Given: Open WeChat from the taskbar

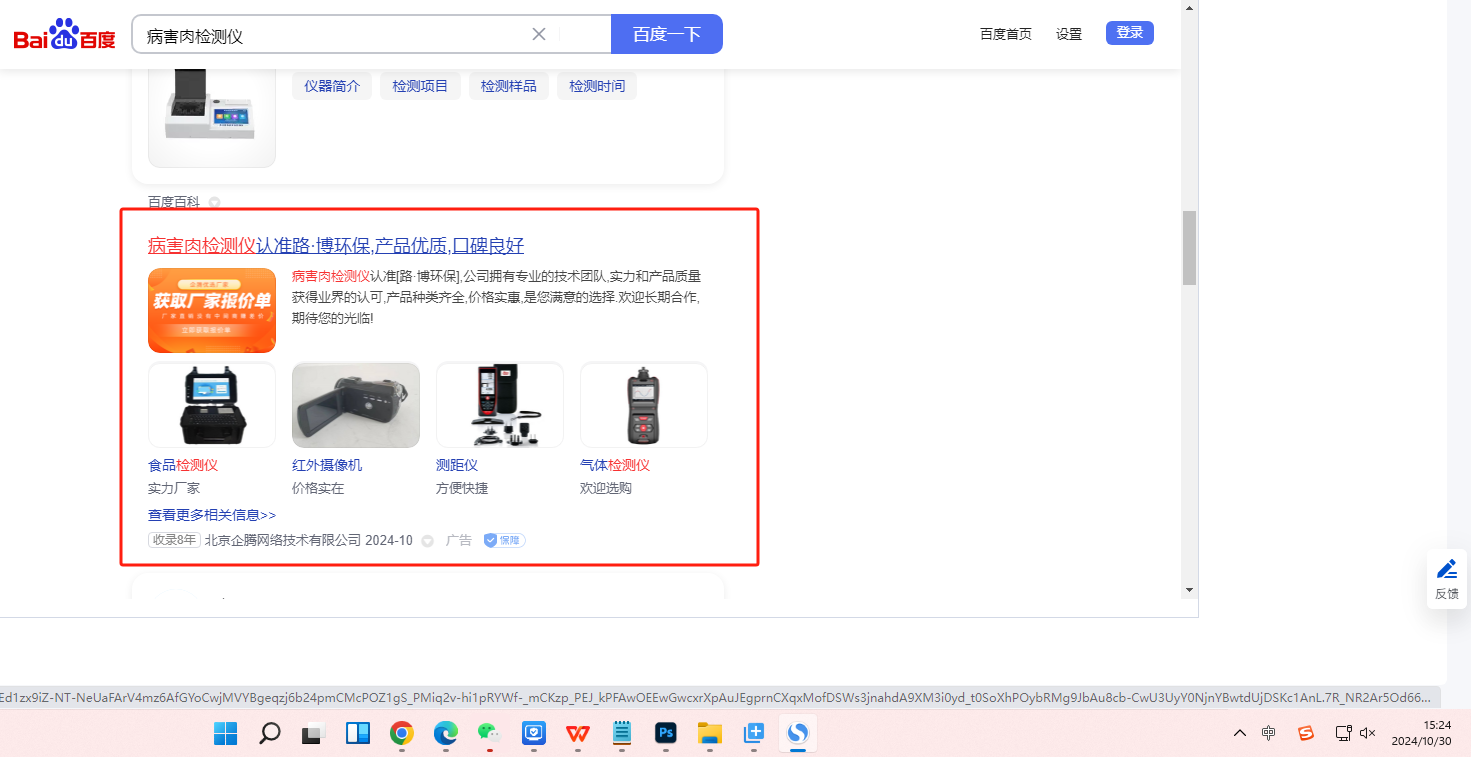Looking at the screenshot, I should 490,734.
